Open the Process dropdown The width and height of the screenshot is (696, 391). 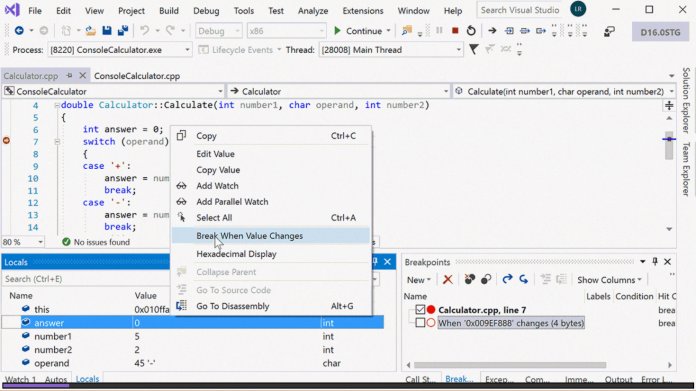click(187, 50)
